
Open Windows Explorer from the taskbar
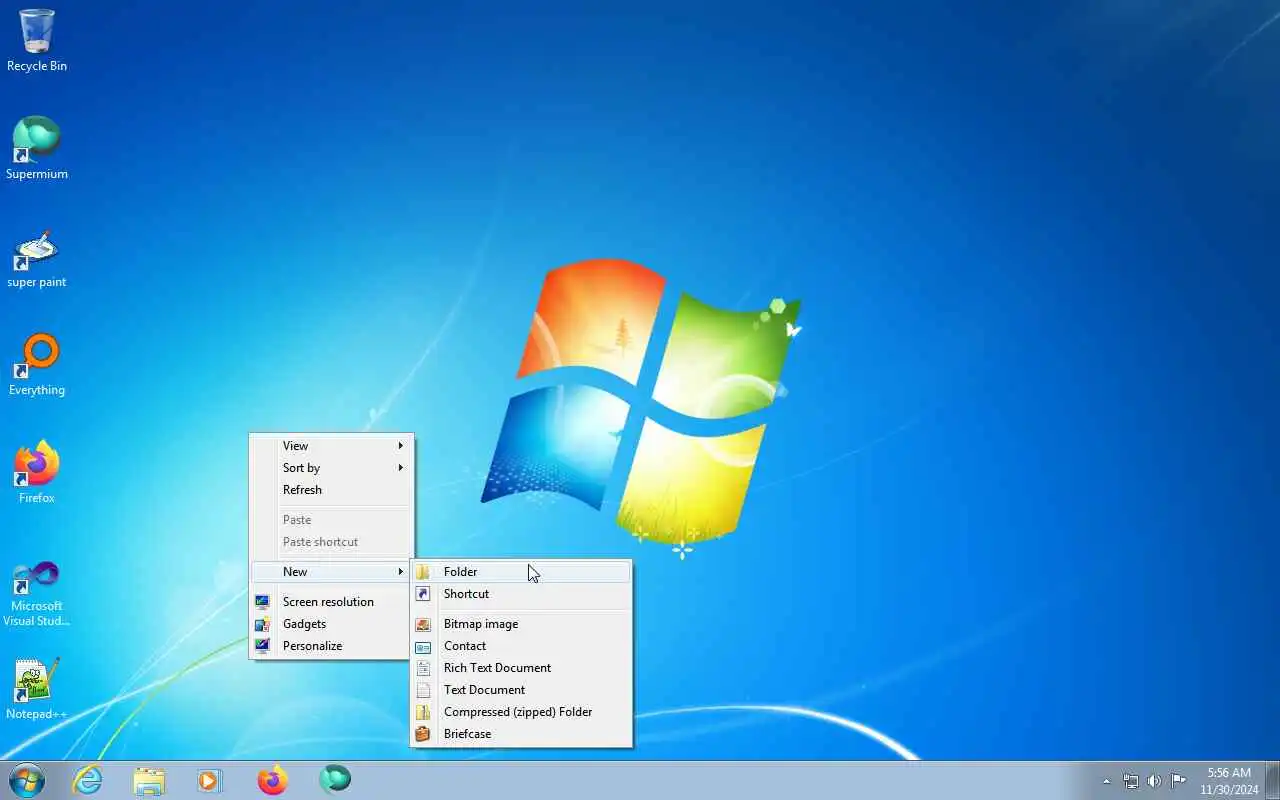tap(149, 780)
